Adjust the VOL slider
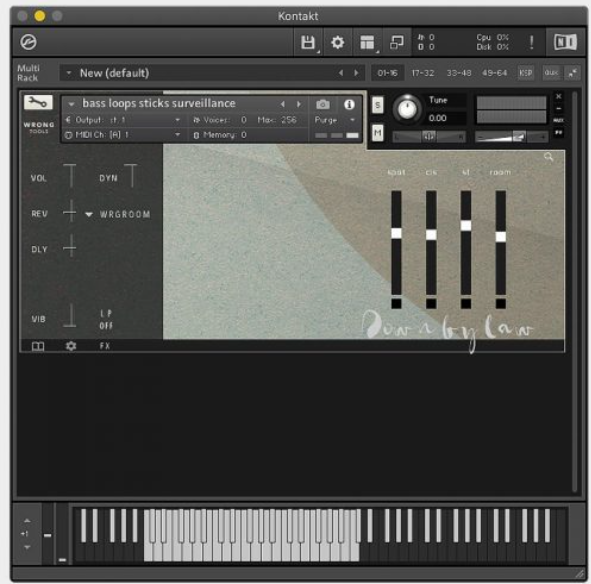This screenshot has height=584, width=591. [x=70, y=175]
